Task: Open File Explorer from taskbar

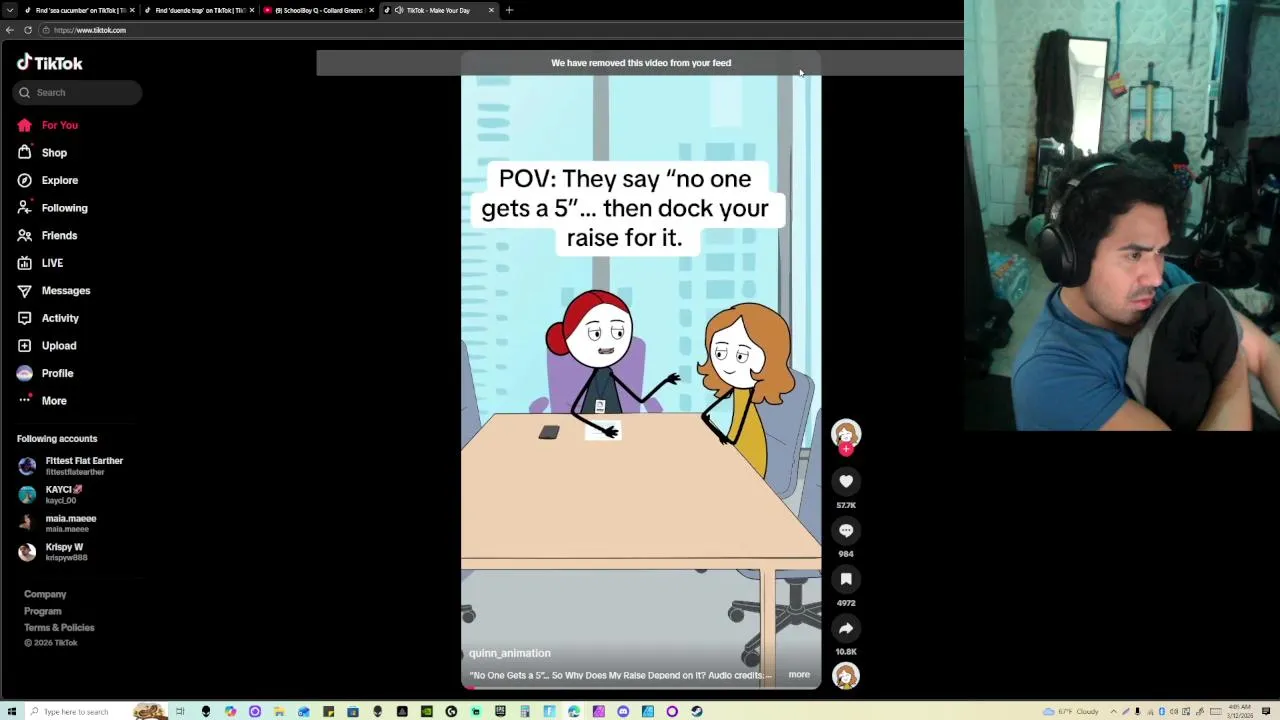Action: tap(278, 711)
